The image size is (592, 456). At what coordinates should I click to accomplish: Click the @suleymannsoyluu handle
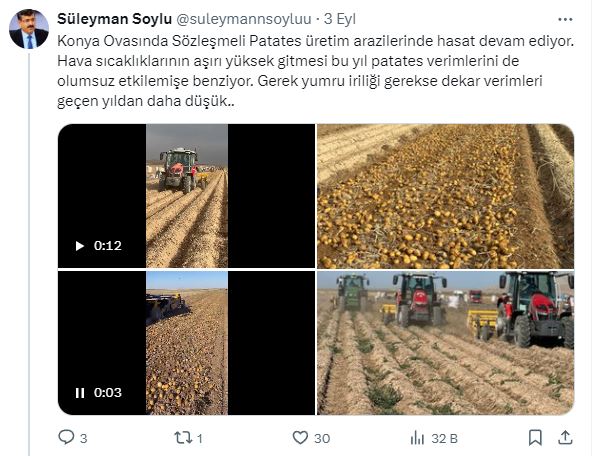(x=244, y=19)
